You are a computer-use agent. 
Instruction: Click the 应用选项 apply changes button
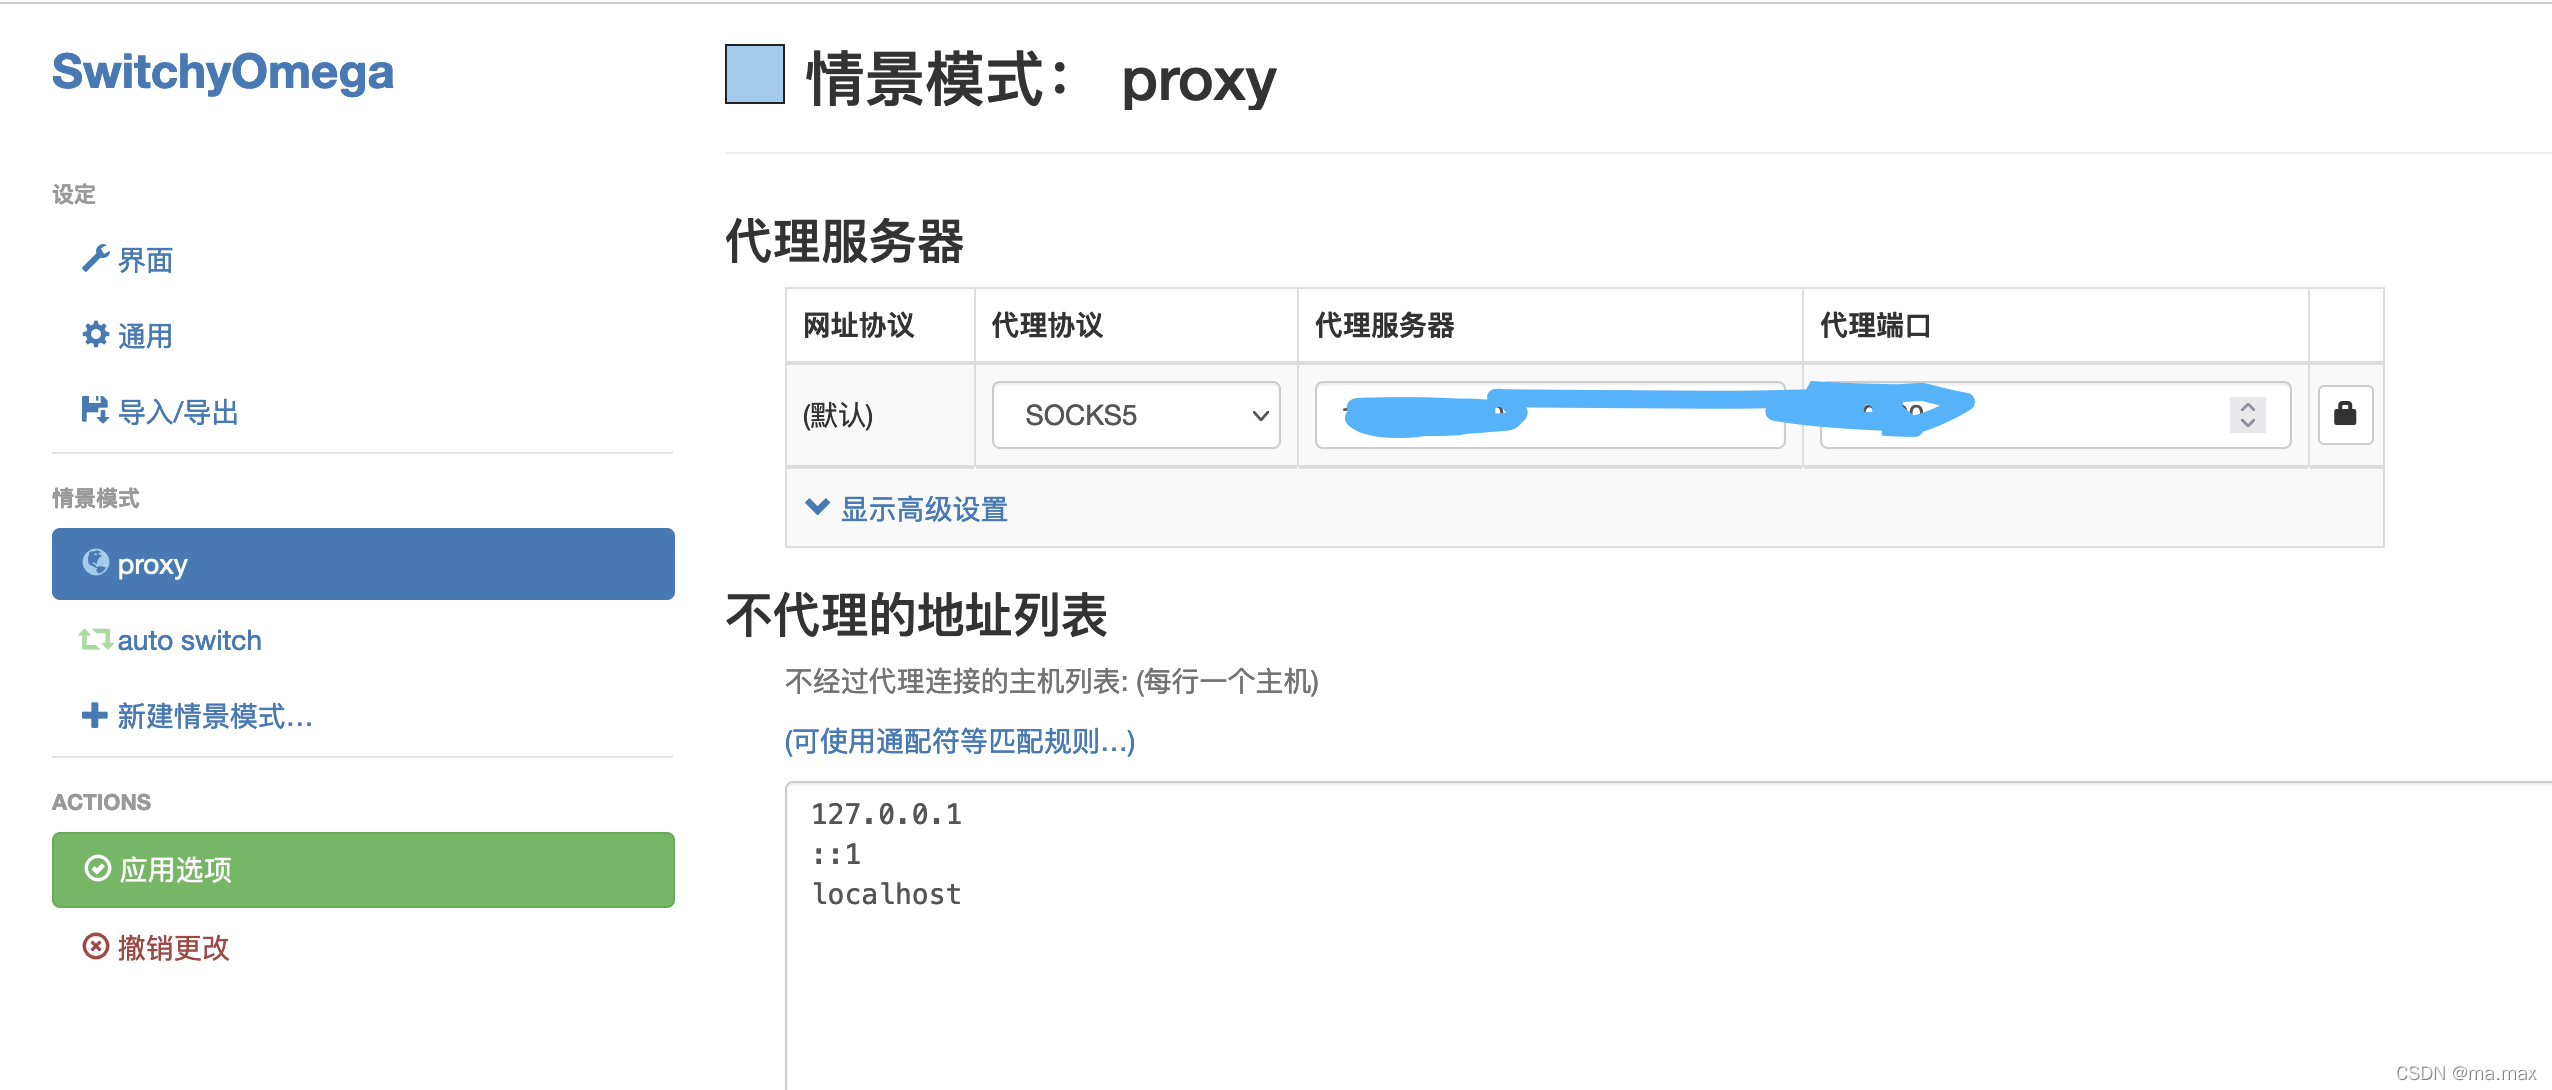point(363,870)
